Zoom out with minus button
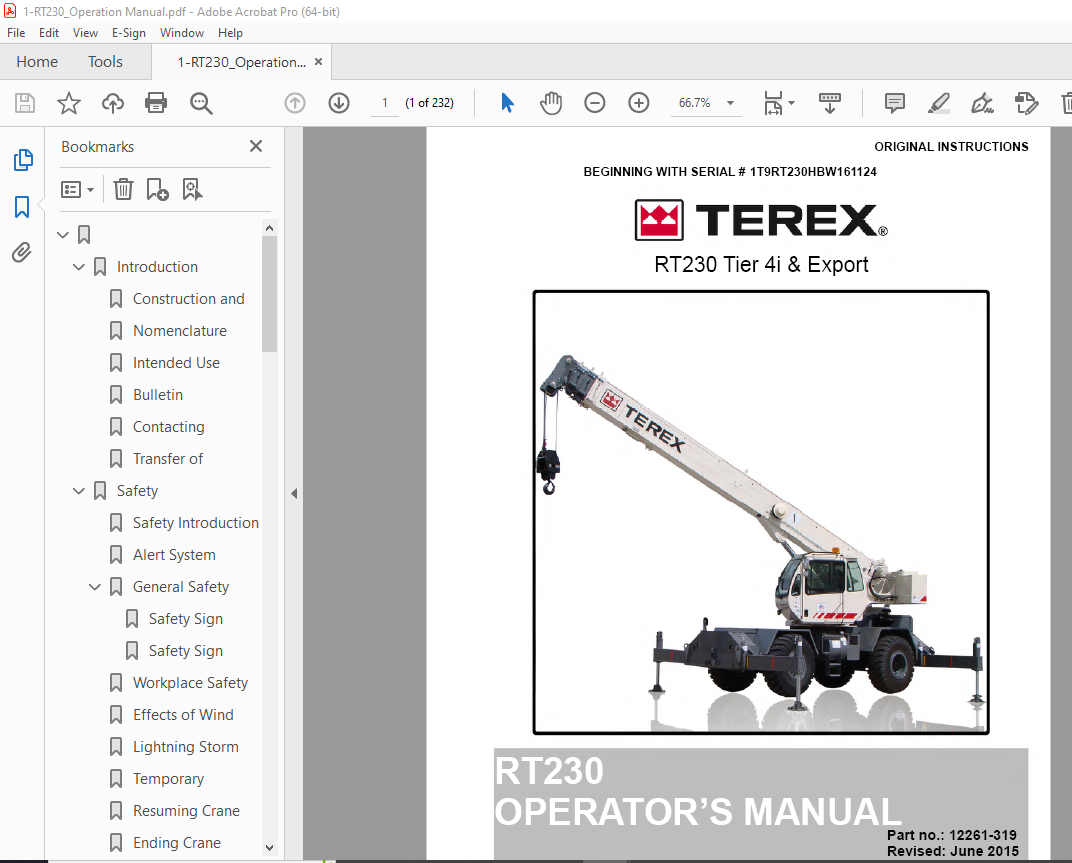Screen dimensions: 1072x863 point(595,103)
